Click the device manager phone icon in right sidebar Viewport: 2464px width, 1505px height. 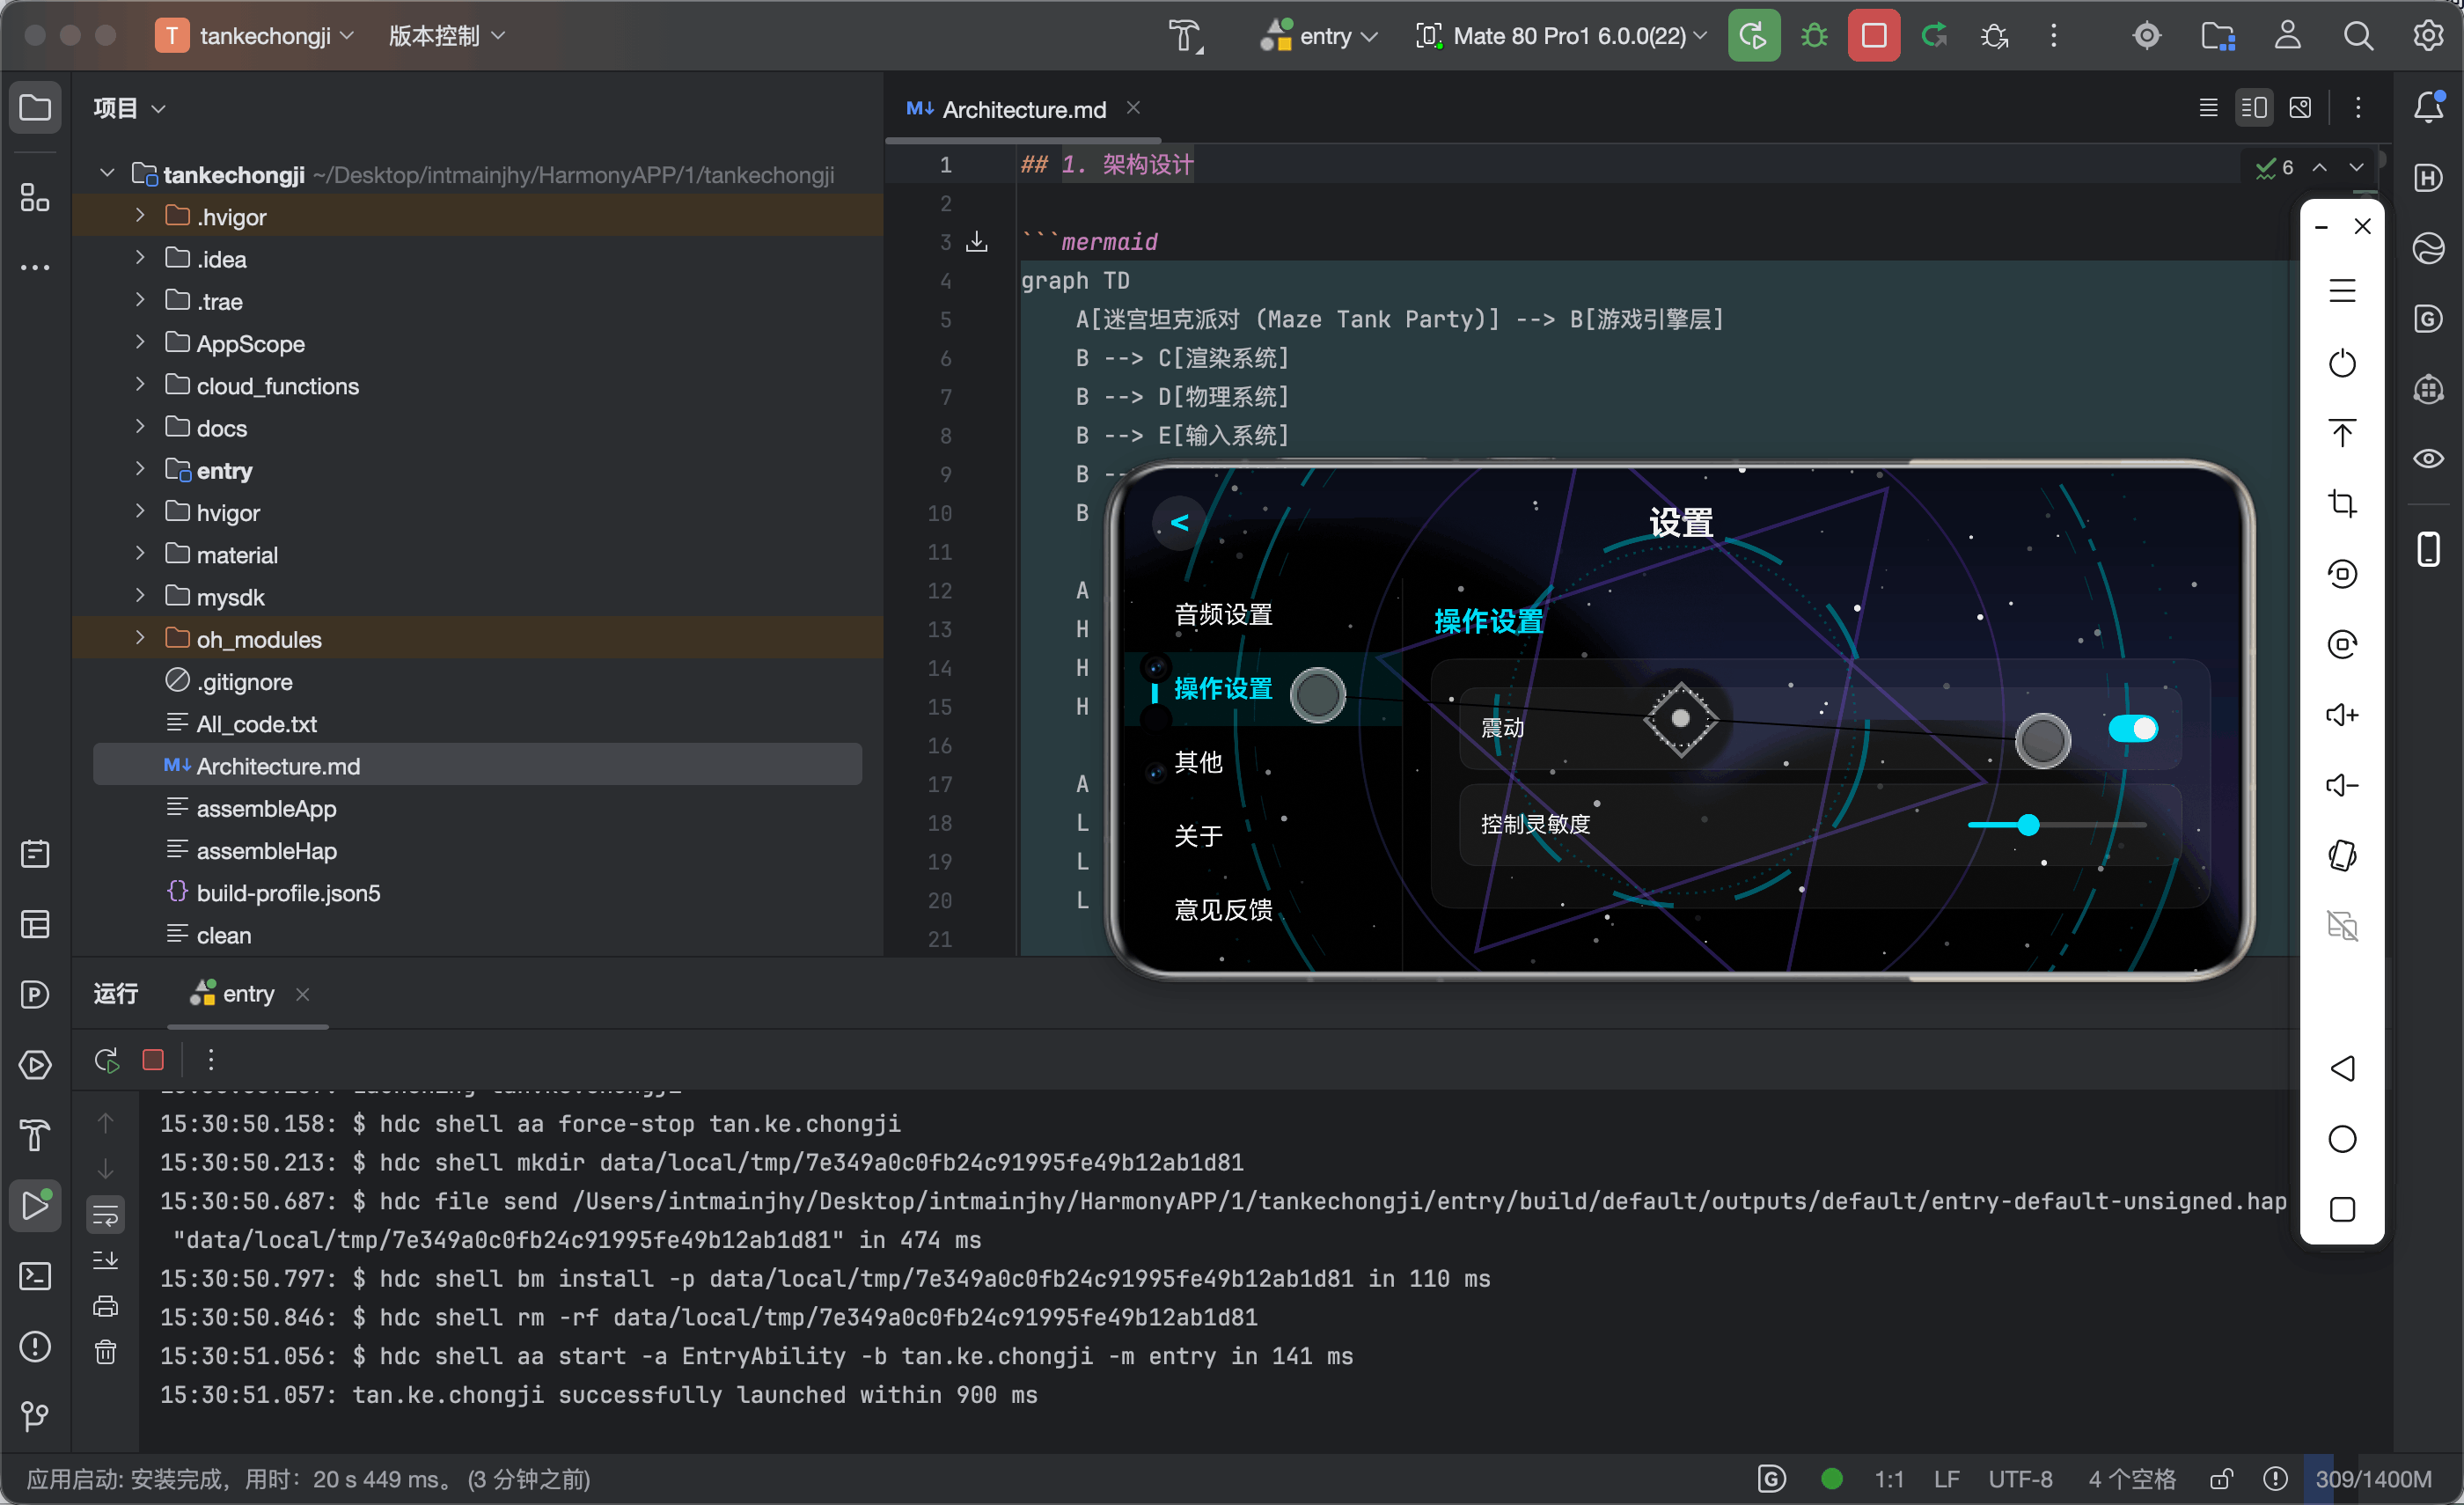pos(2428,549)
